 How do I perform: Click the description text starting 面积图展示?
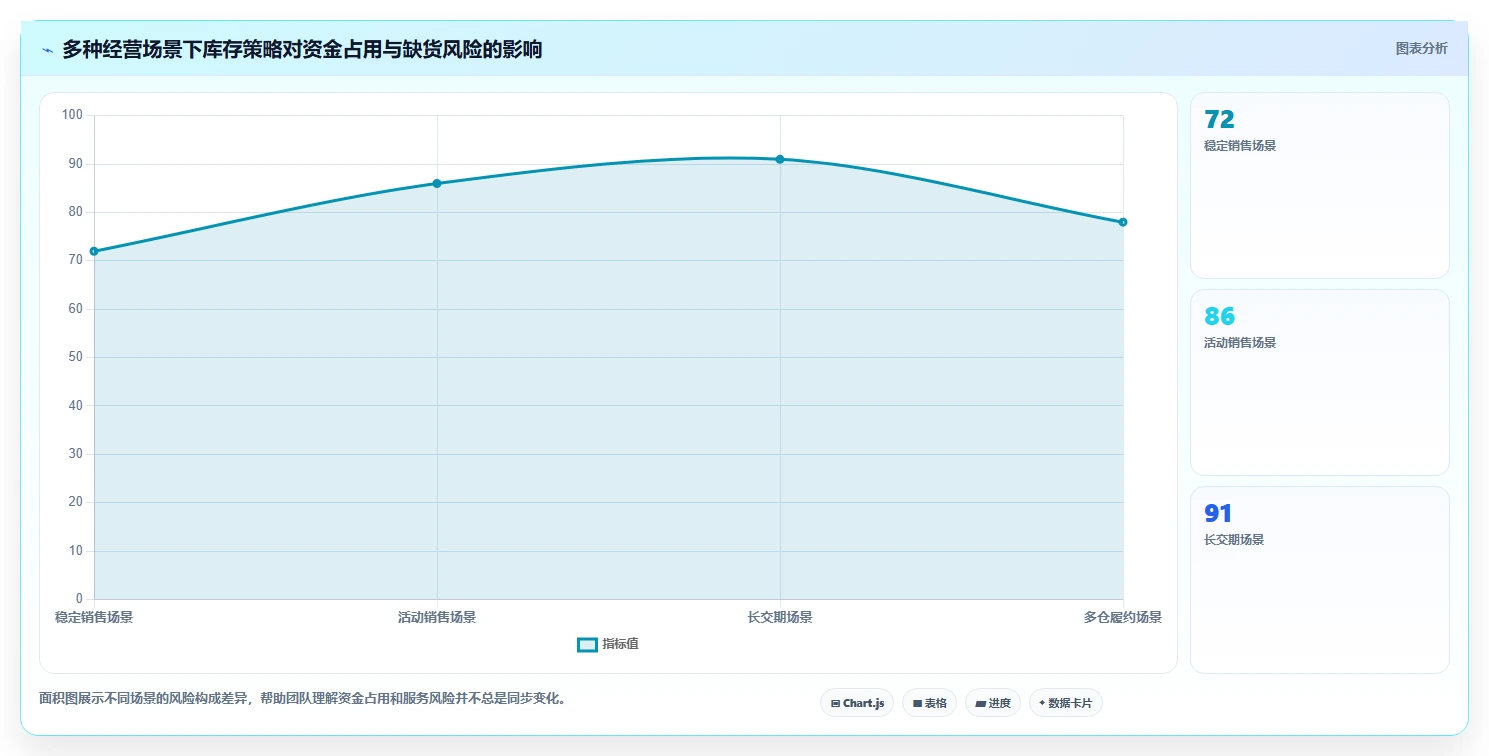tap(303, 698)
